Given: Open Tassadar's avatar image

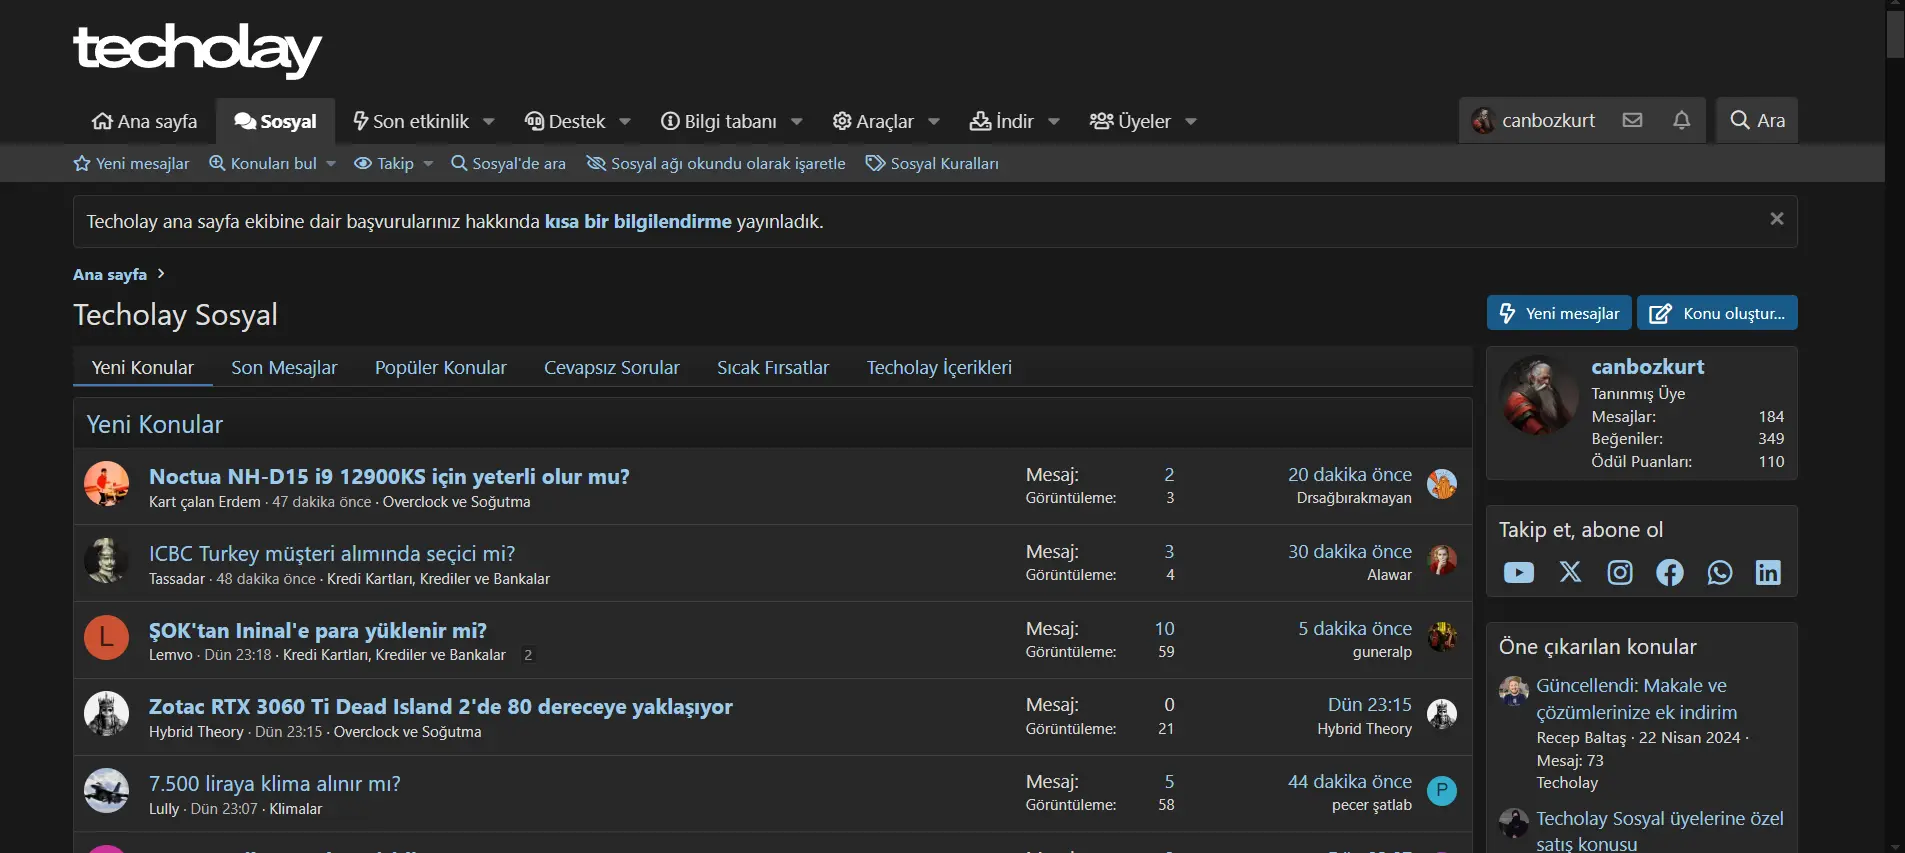Looking at the screenshot, I should [106, 561].
